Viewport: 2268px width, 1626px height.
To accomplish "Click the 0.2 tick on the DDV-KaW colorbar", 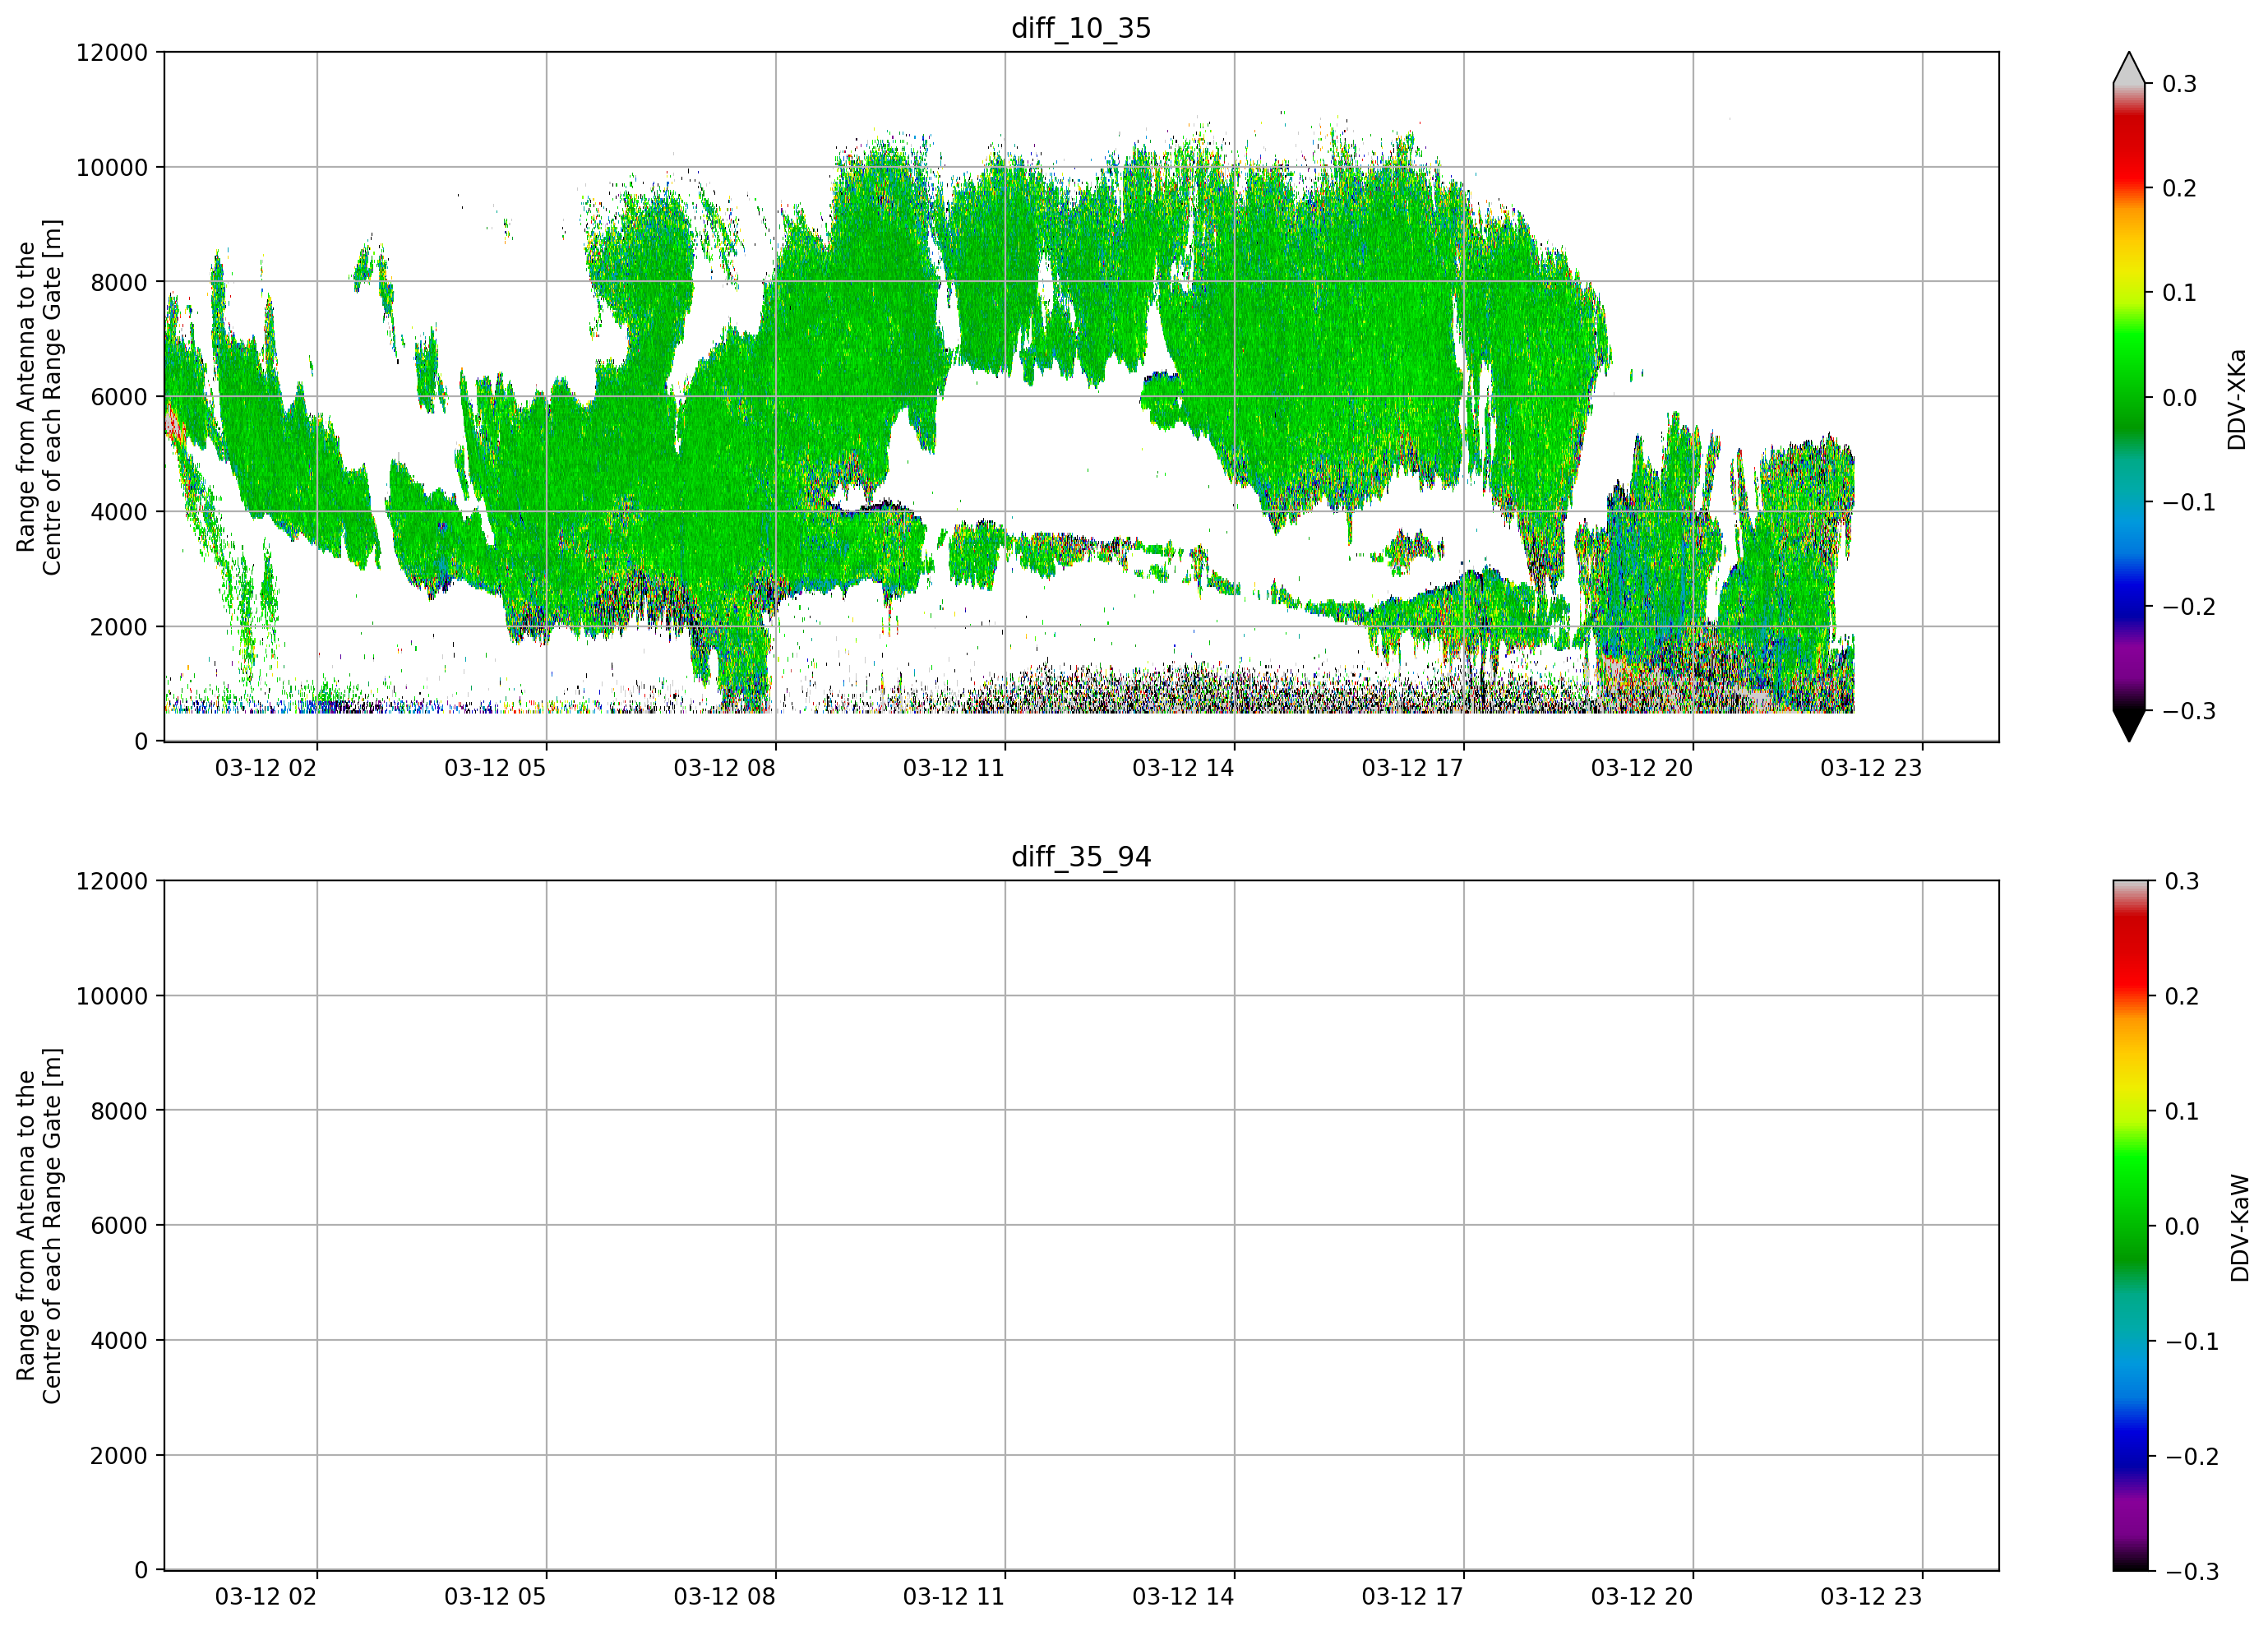I will click(2182, 996).
